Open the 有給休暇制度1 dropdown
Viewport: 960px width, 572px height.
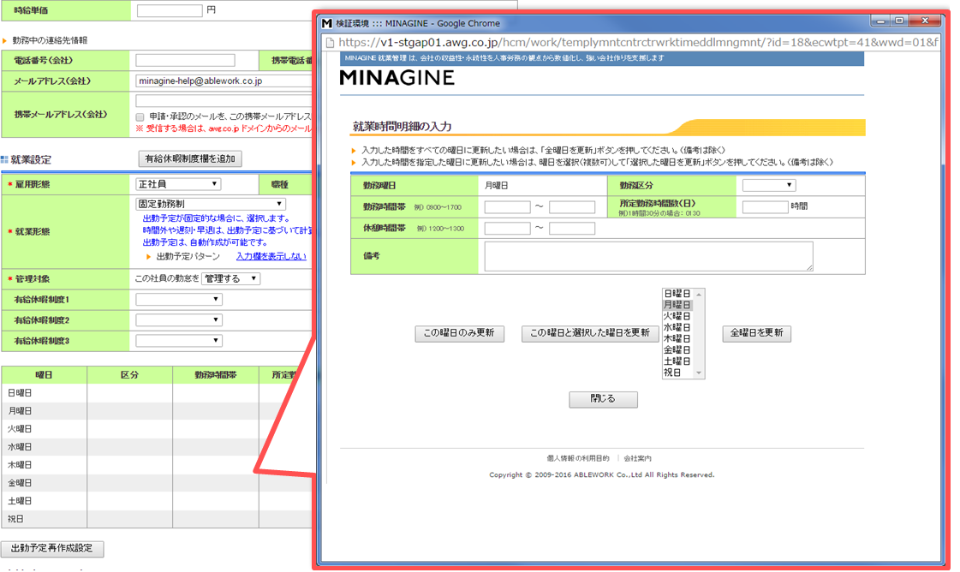coord(179,299)
